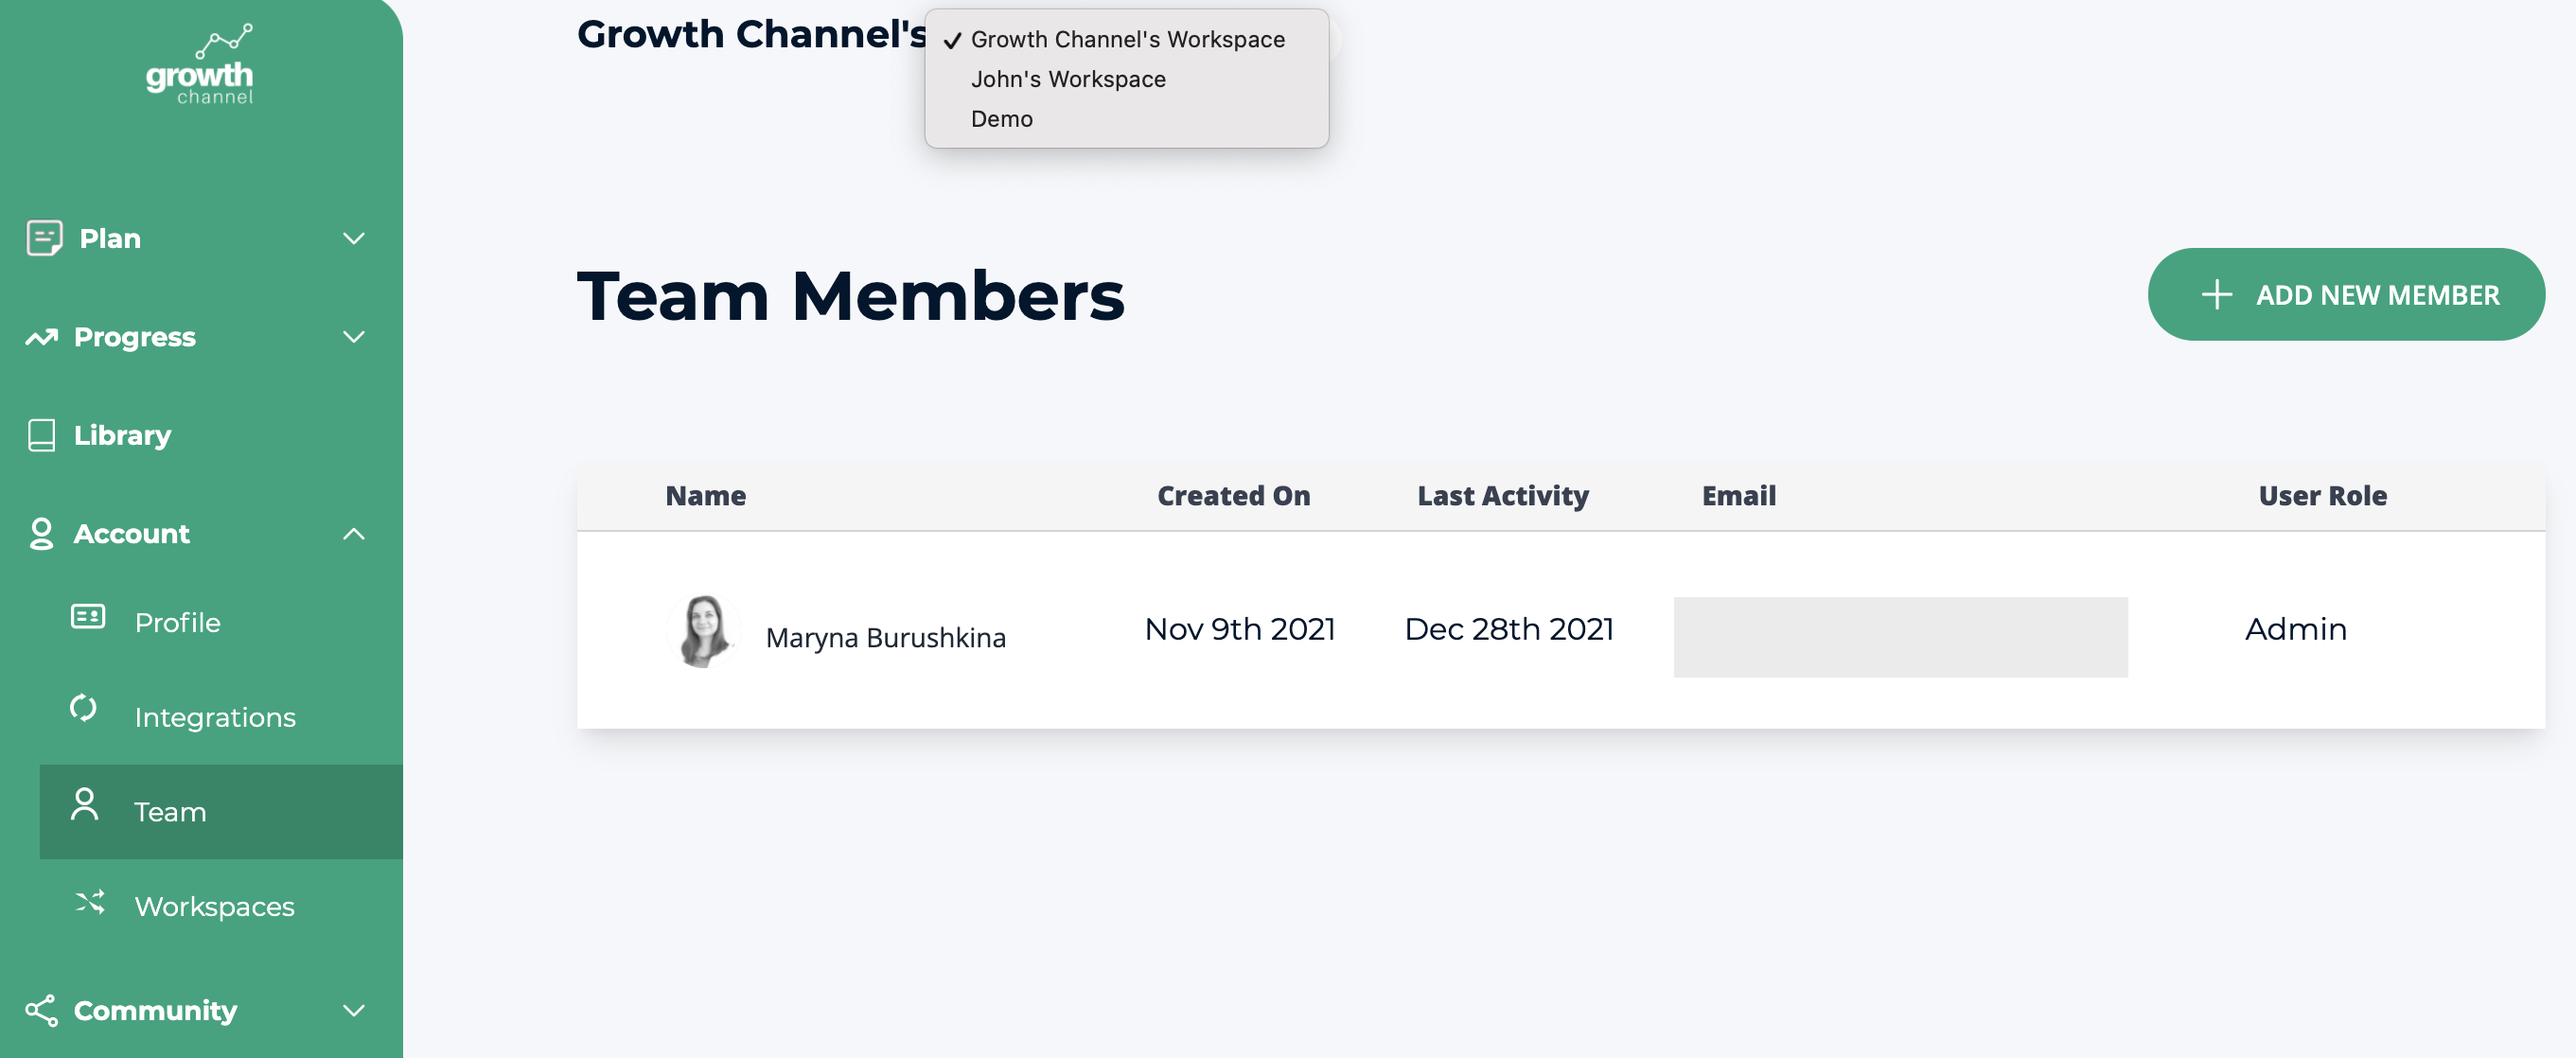Image resolution: width=2576 pixels, height=1058 pixels.
Task: Click the Integrations sync icon
Action: click(x=84, y=708)
